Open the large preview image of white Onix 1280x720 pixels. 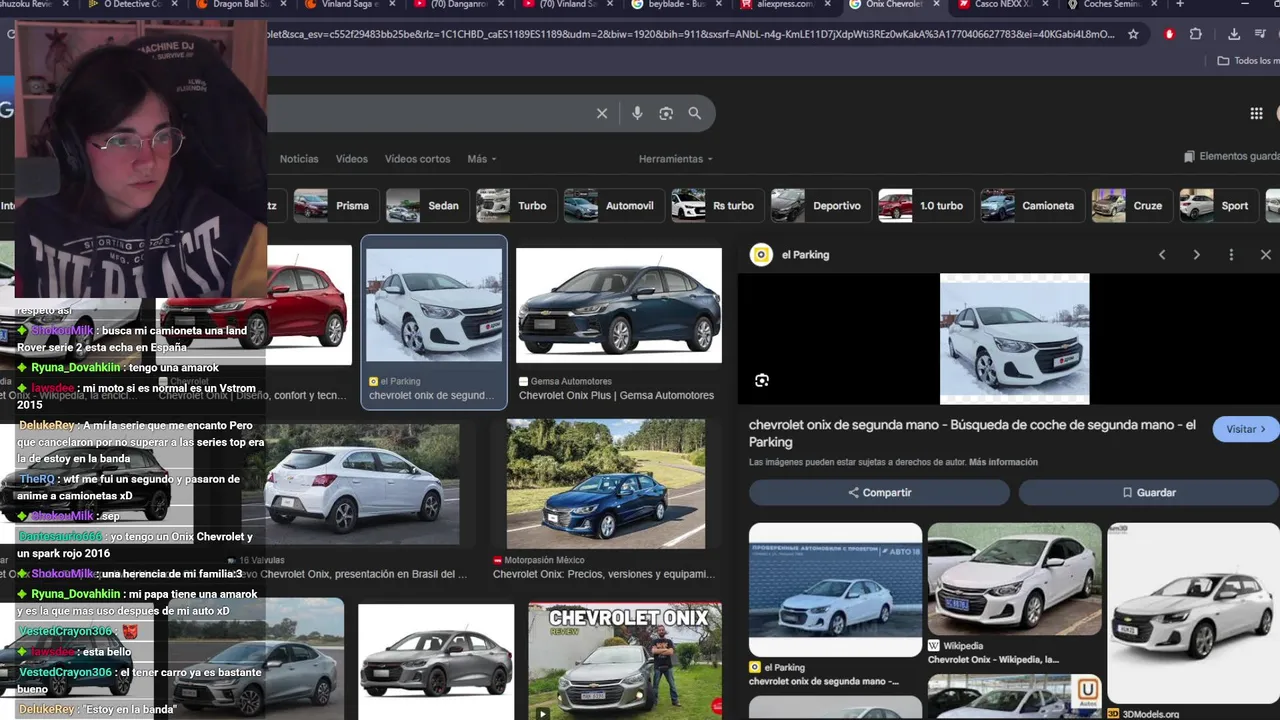1014,339
